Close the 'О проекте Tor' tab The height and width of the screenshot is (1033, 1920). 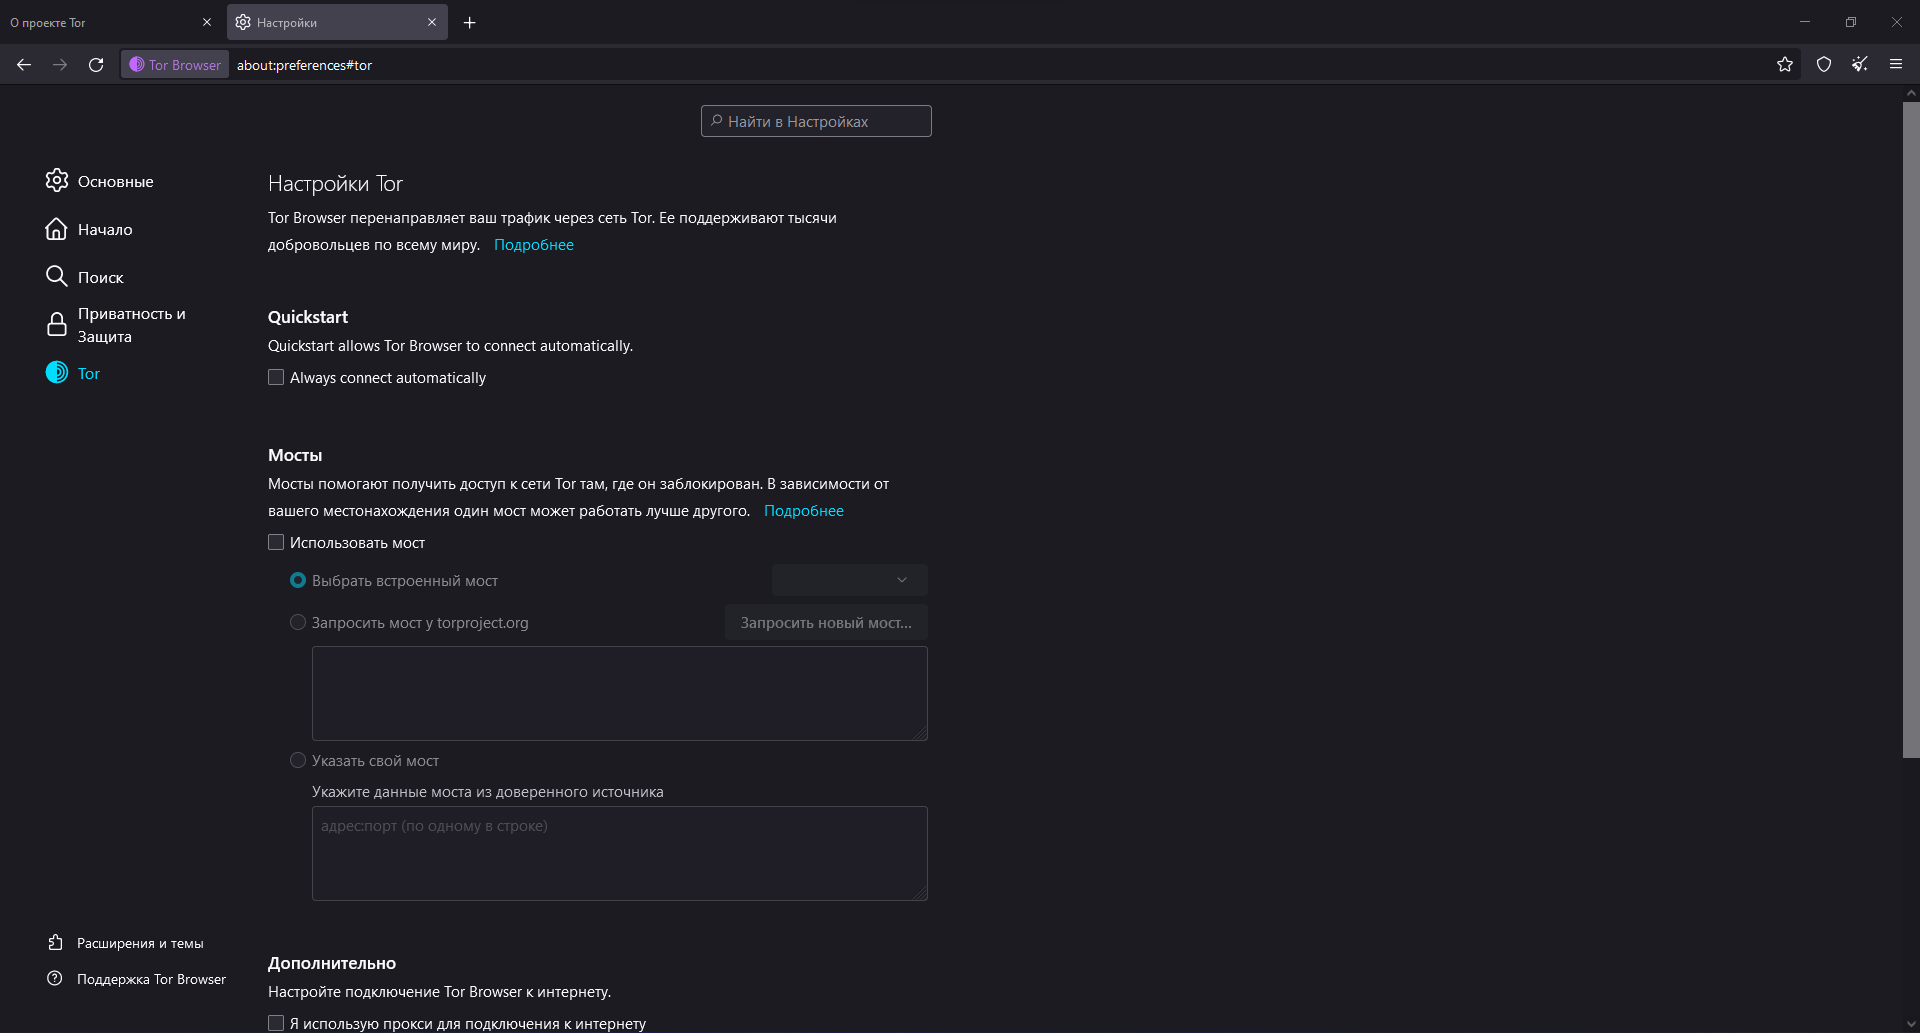coord(207,22)
